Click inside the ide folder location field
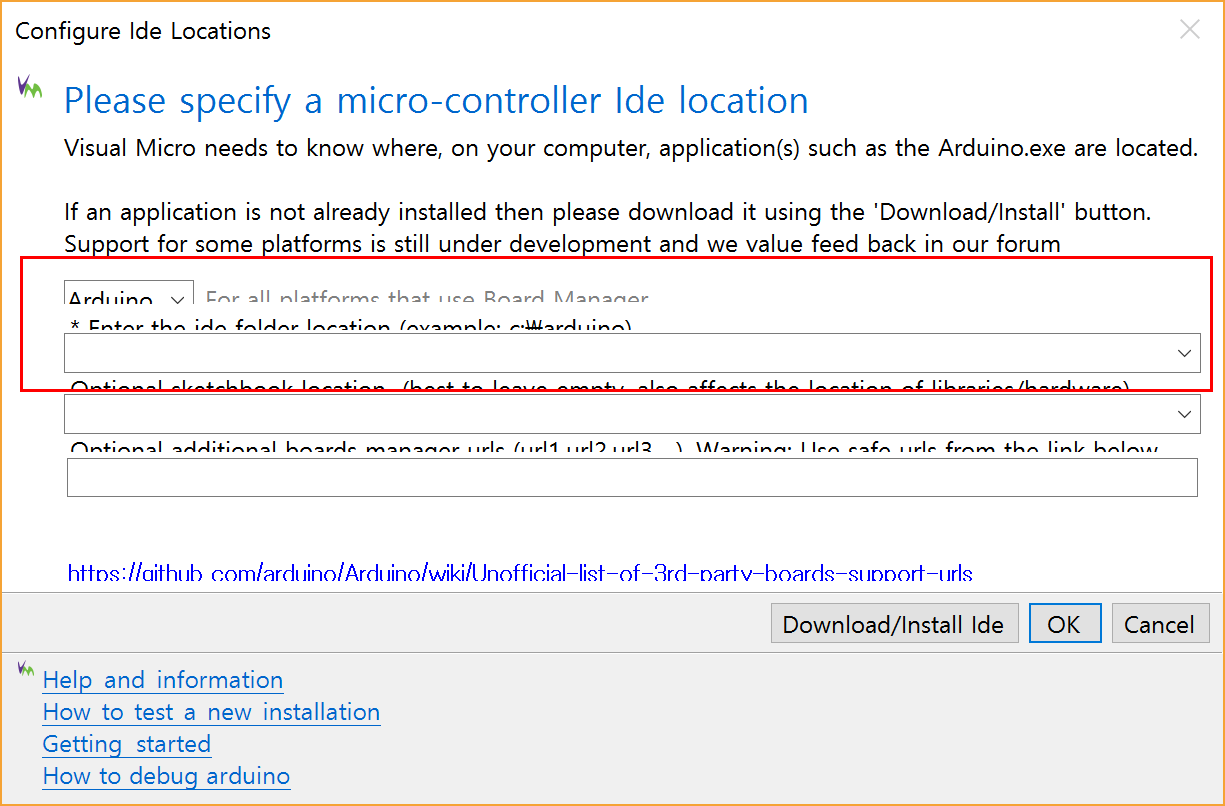Screen dimensions: 1225x806 point(619,353)
